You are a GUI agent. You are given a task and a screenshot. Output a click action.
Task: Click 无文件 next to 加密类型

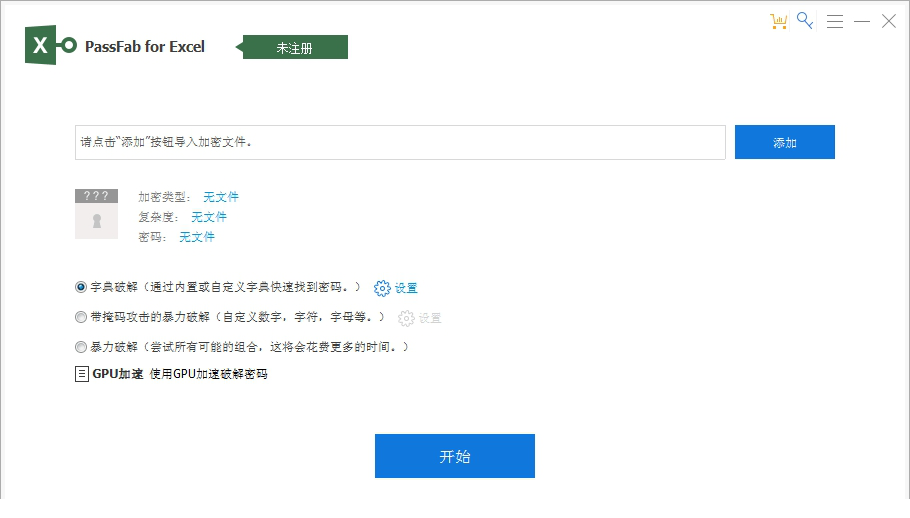(x=221, y=197)
